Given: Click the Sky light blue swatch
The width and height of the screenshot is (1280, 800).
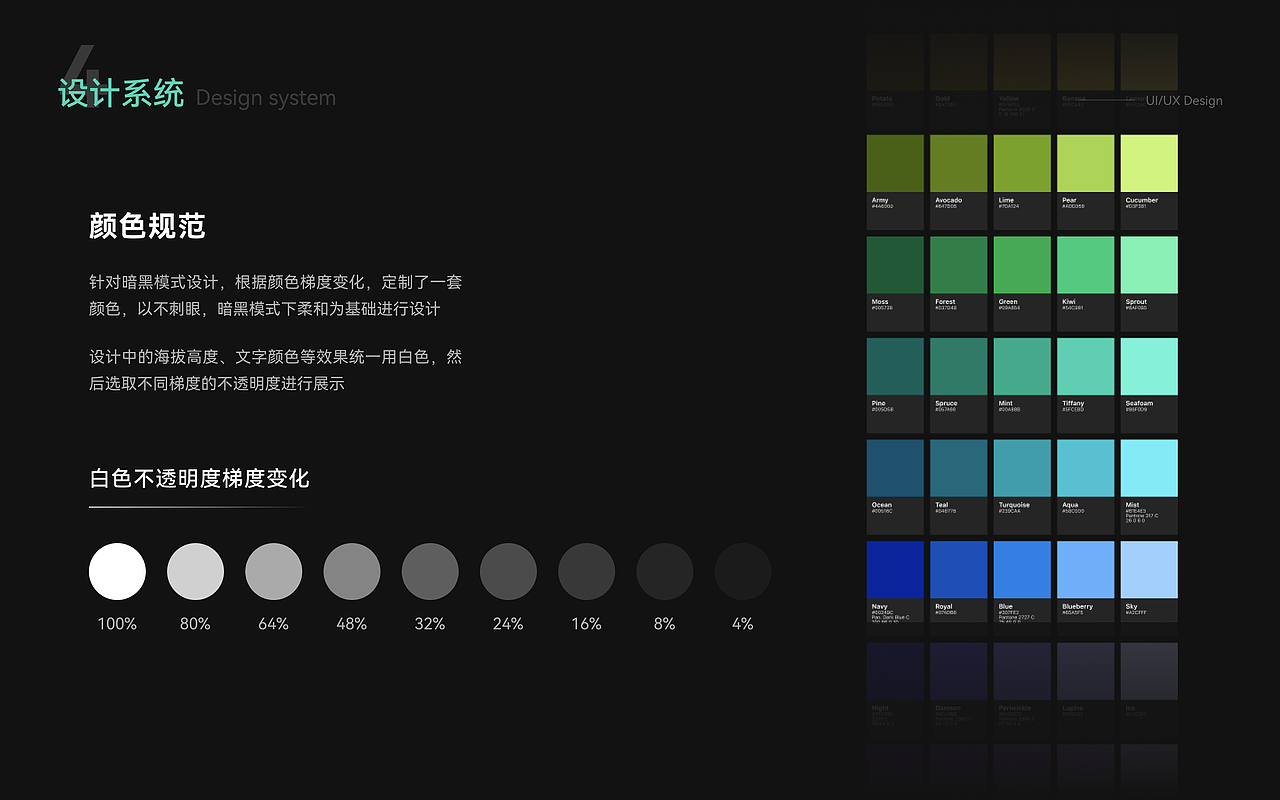Looking at the screenshot, I should coord(1149,570).
